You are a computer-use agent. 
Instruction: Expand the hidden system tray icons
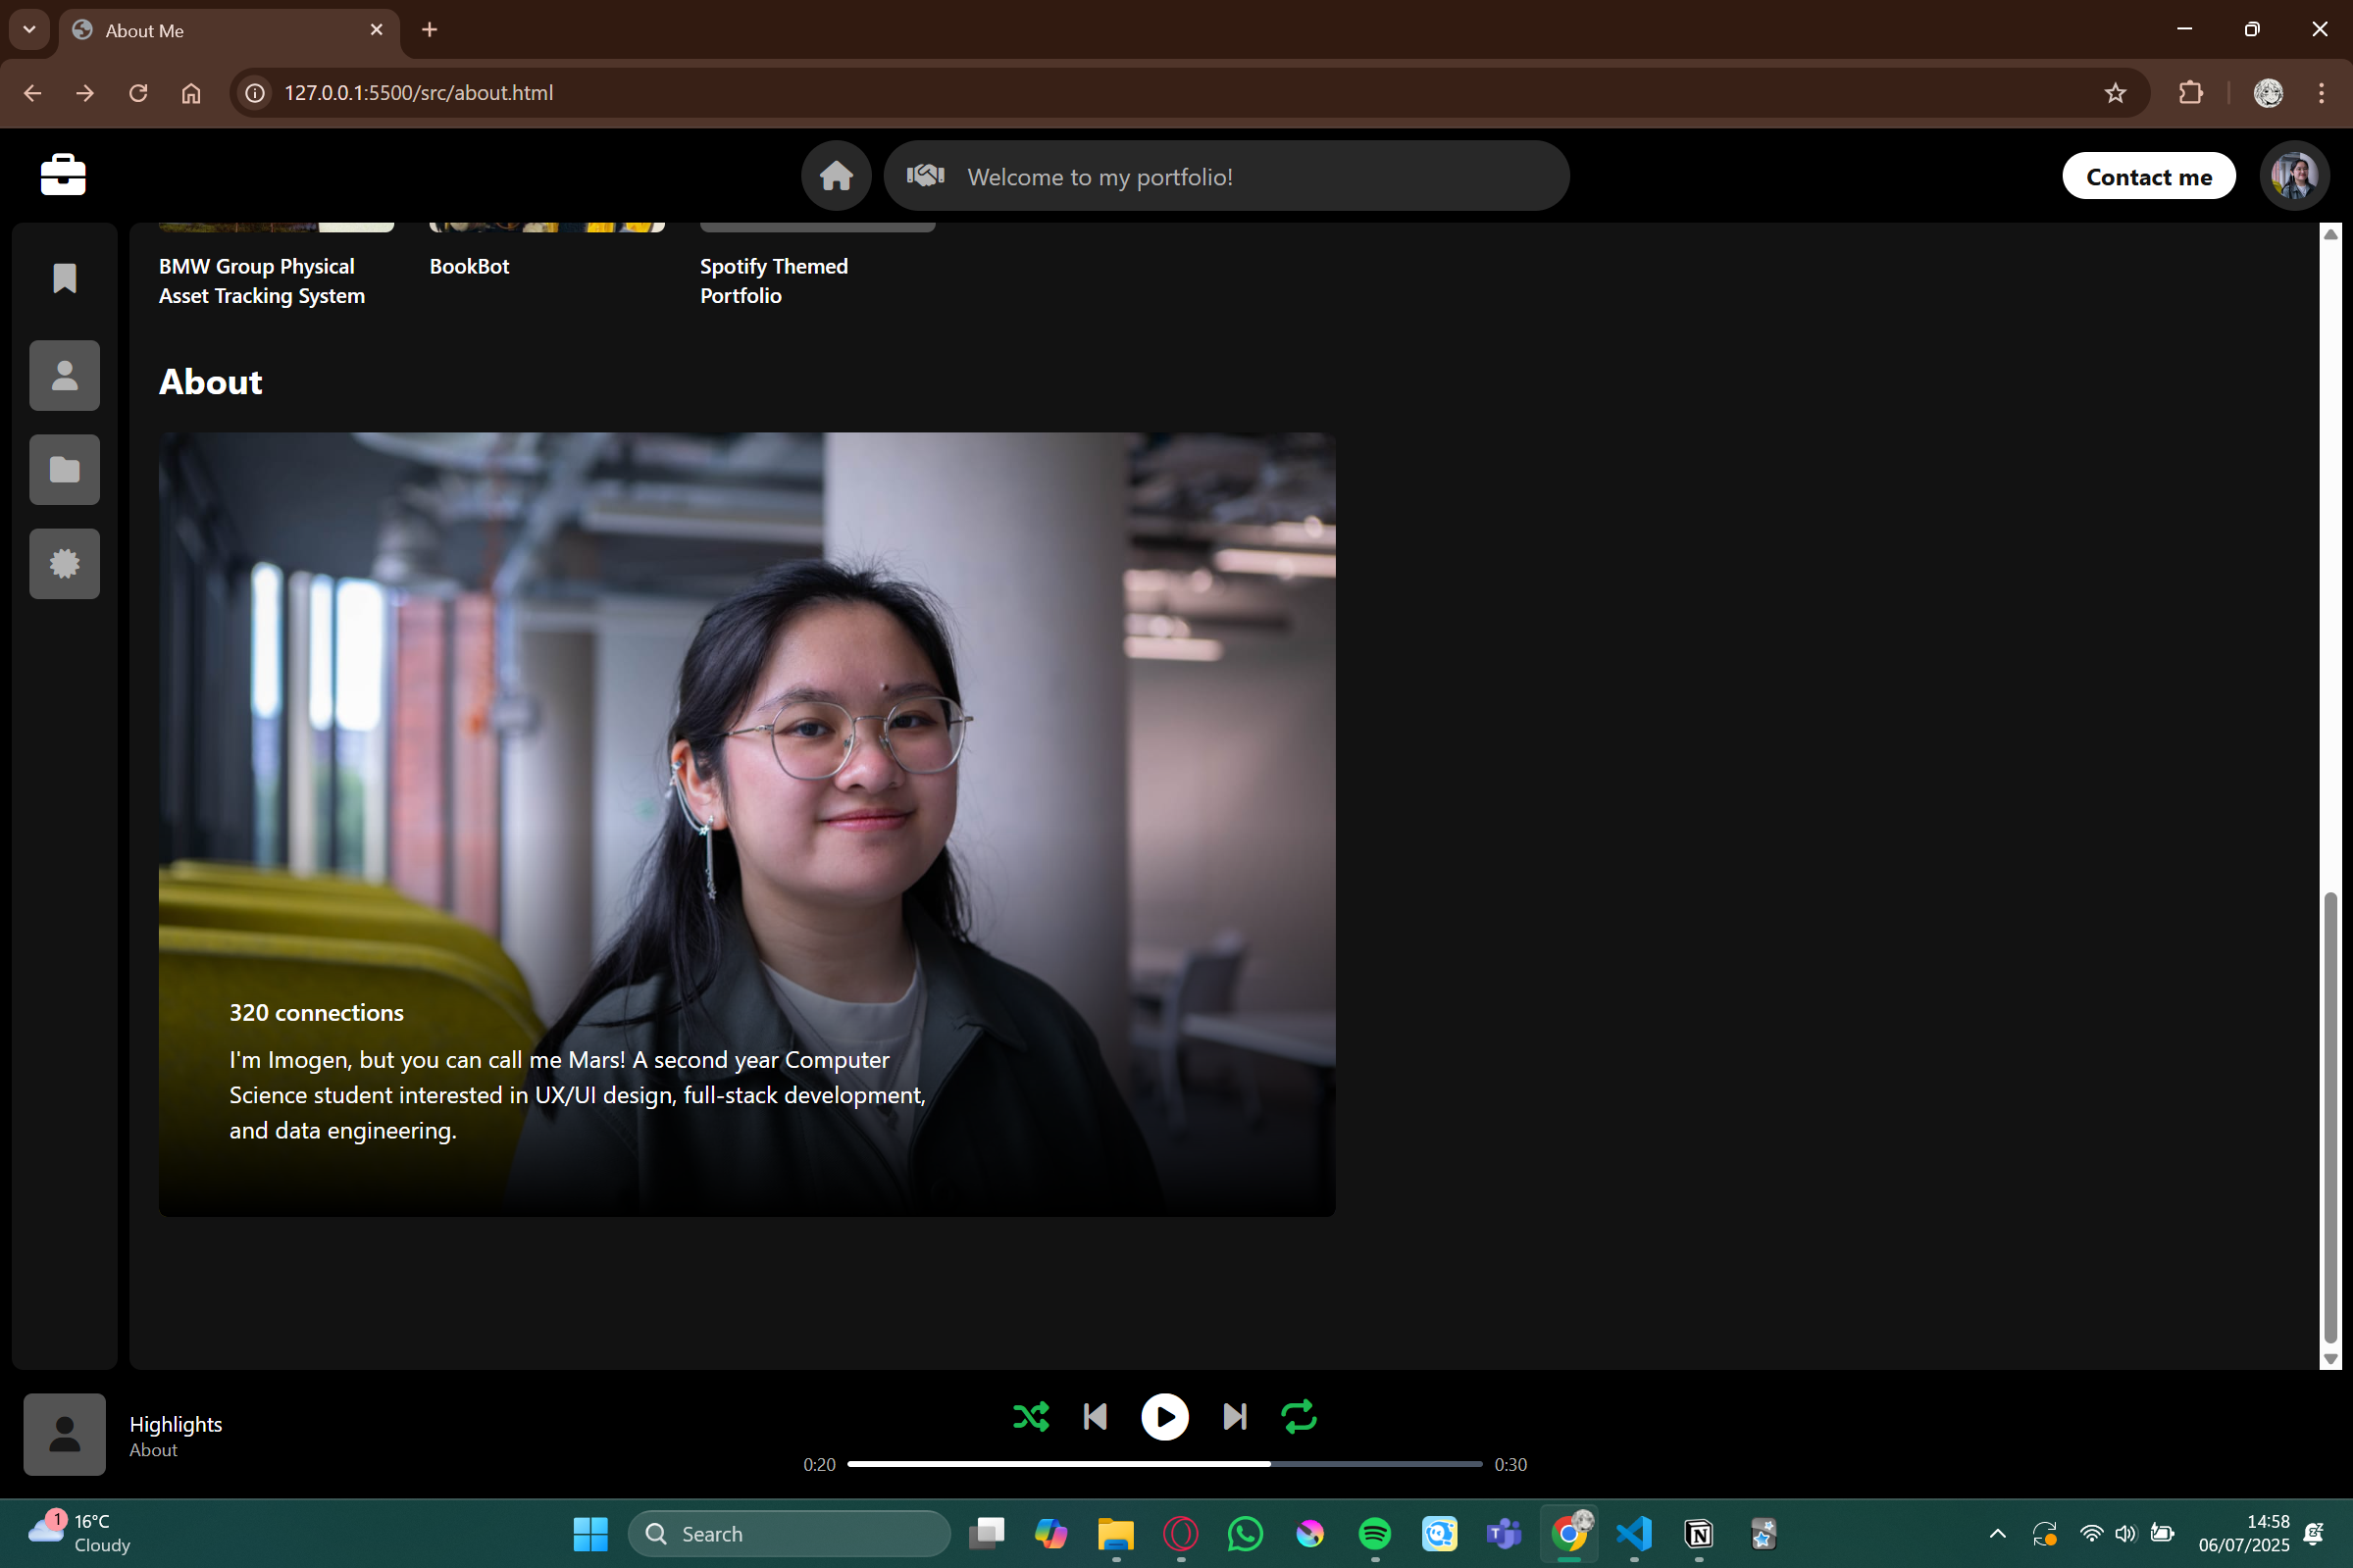1997,1533
